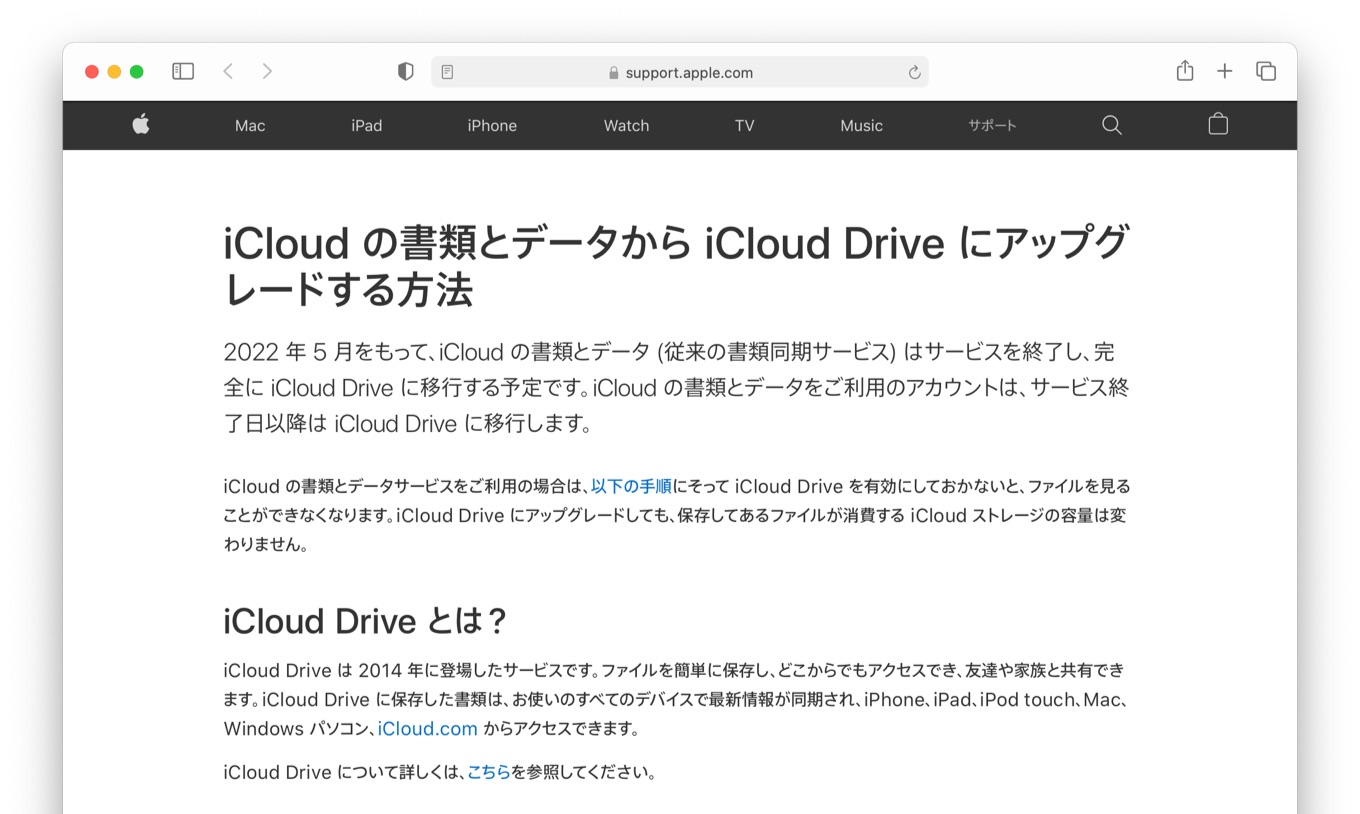Click the lock icon beside support.apple.com
The width and height of the screenshot is (1360, 814).
(x=614, y=72)
